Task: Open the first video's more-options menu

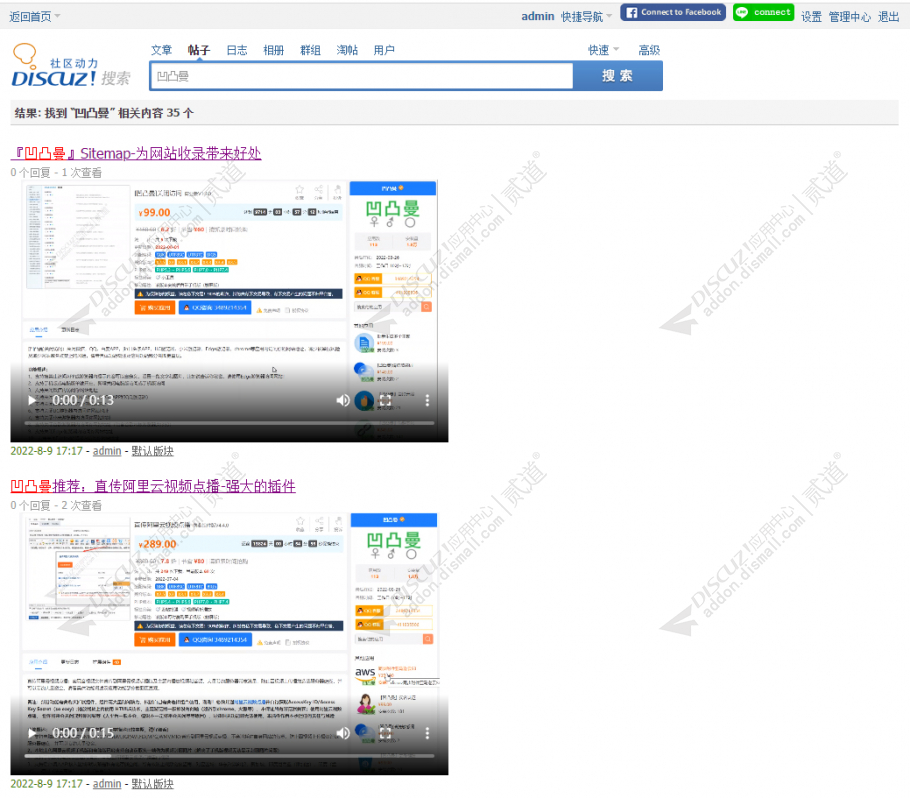Action: (x=427, y=400)
